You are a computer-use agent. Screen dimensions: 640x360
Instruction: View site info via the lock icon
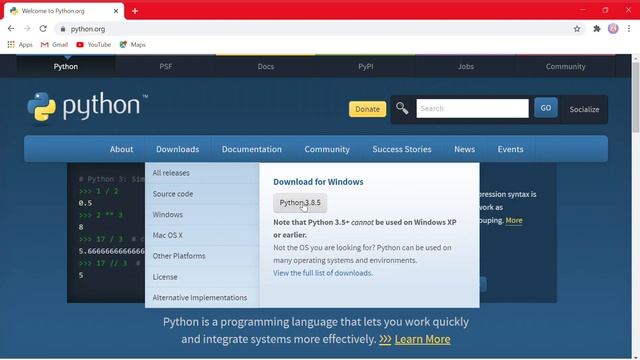coord(62,29)
